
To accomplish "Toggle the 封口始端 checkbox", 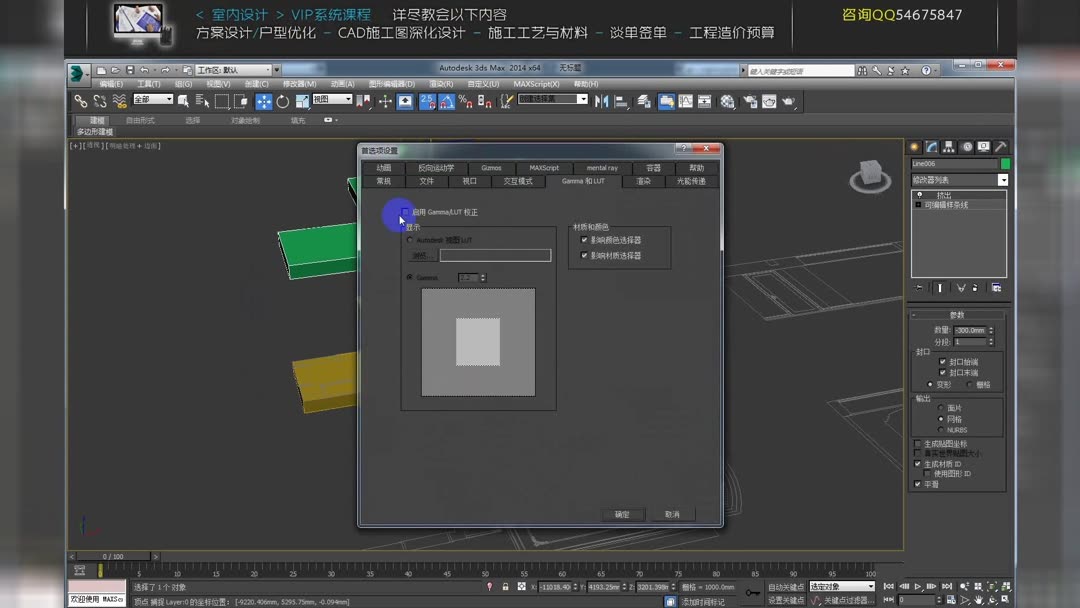I will pos(942,362).
